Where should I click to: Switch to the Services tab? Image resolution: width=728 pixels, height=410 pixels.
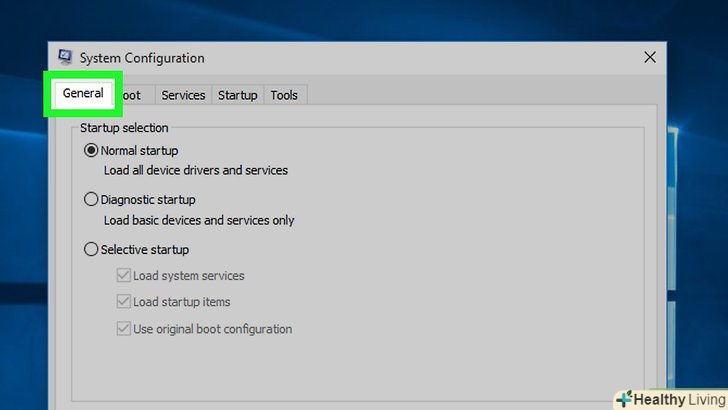tap(183, 95)
